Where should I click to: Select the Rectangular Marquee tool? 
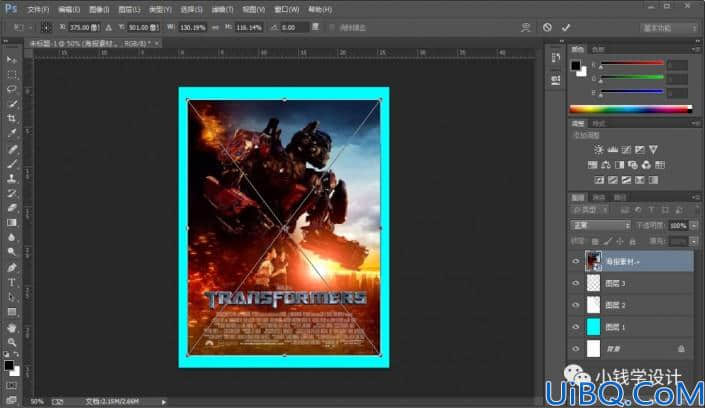tap(12, 75)
